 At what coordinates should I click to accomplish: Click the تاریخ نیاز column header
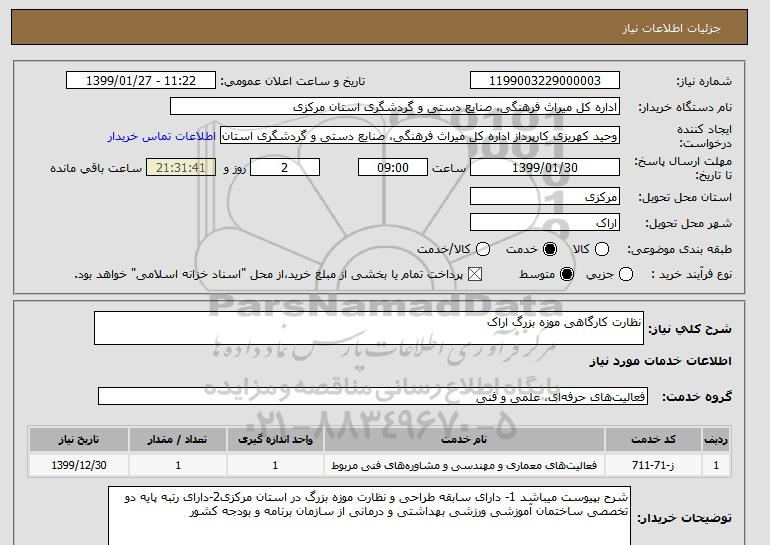[x=79, y=439]
